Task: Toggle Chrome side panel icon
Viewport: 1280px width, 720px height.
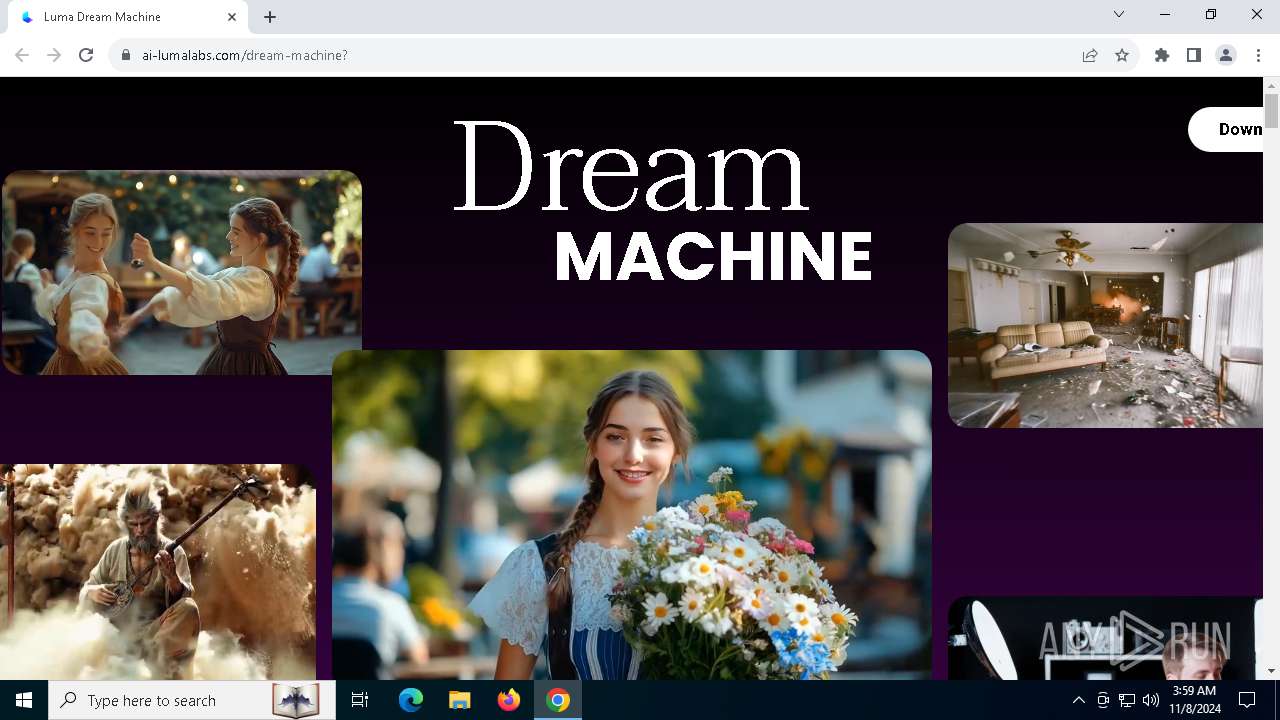Action: 1194,55
